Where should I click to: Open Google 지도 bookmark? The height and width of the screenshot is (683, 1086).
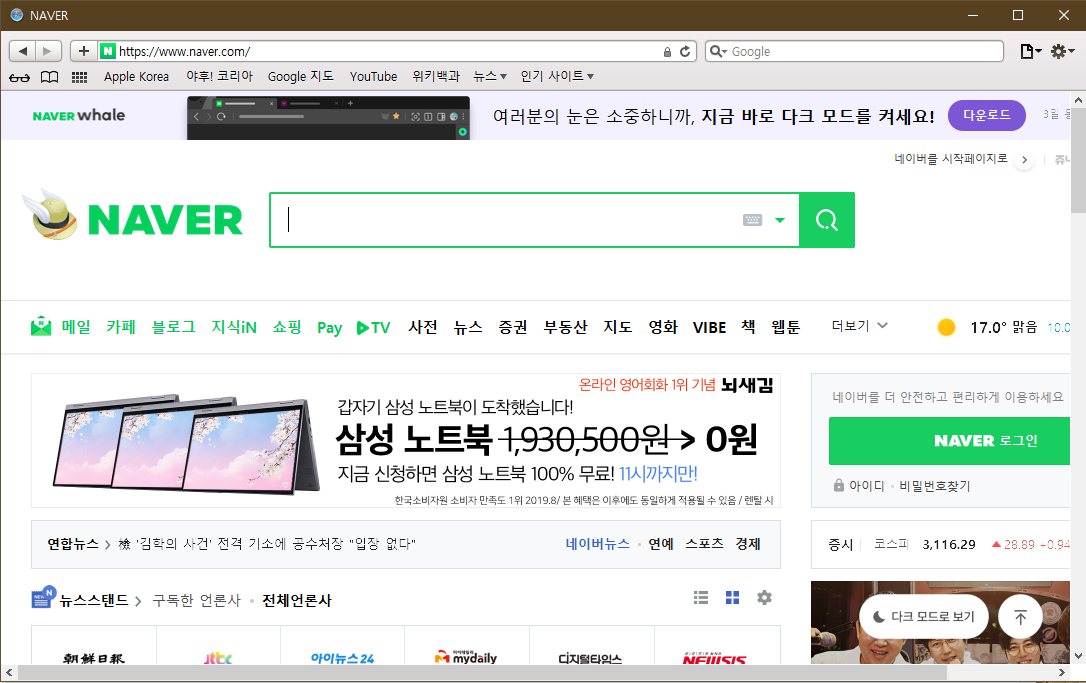pos(301,76)
